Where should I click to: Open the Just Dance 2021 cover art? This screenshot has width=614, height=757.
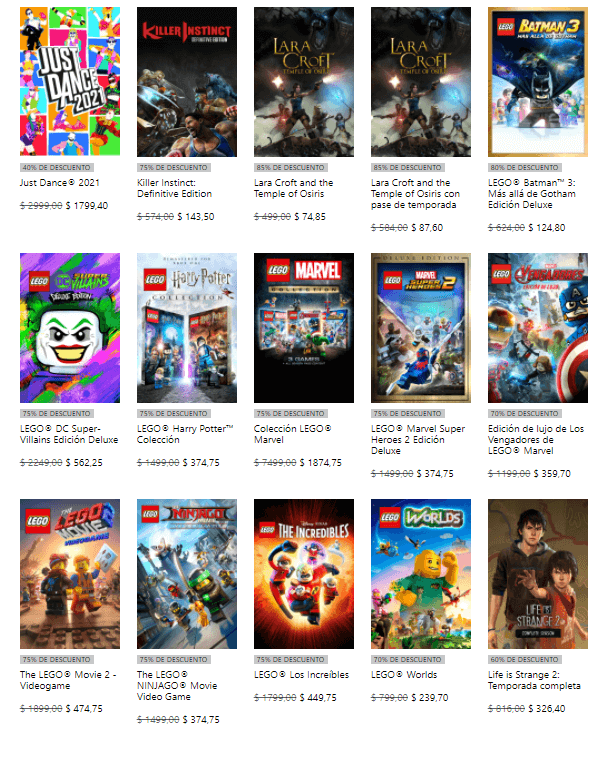pyautogui.click(x=70, y=82)
